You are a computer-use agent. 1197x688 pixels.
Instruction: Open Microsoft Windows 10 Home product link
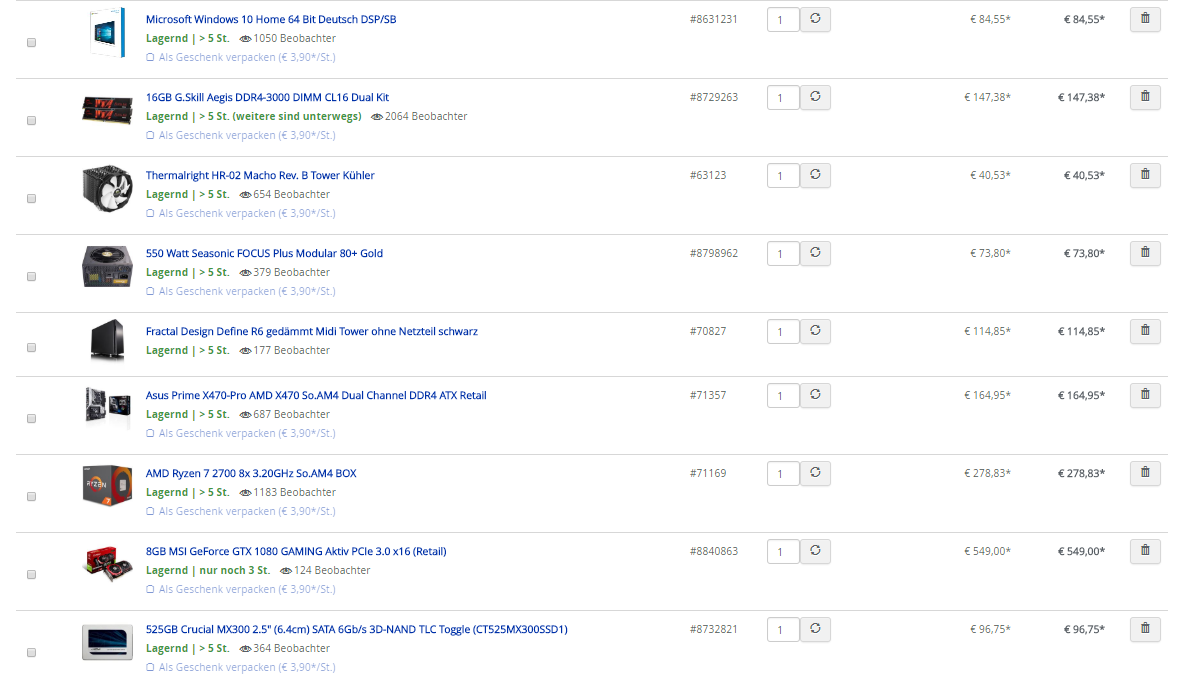(x=271, y=19)
